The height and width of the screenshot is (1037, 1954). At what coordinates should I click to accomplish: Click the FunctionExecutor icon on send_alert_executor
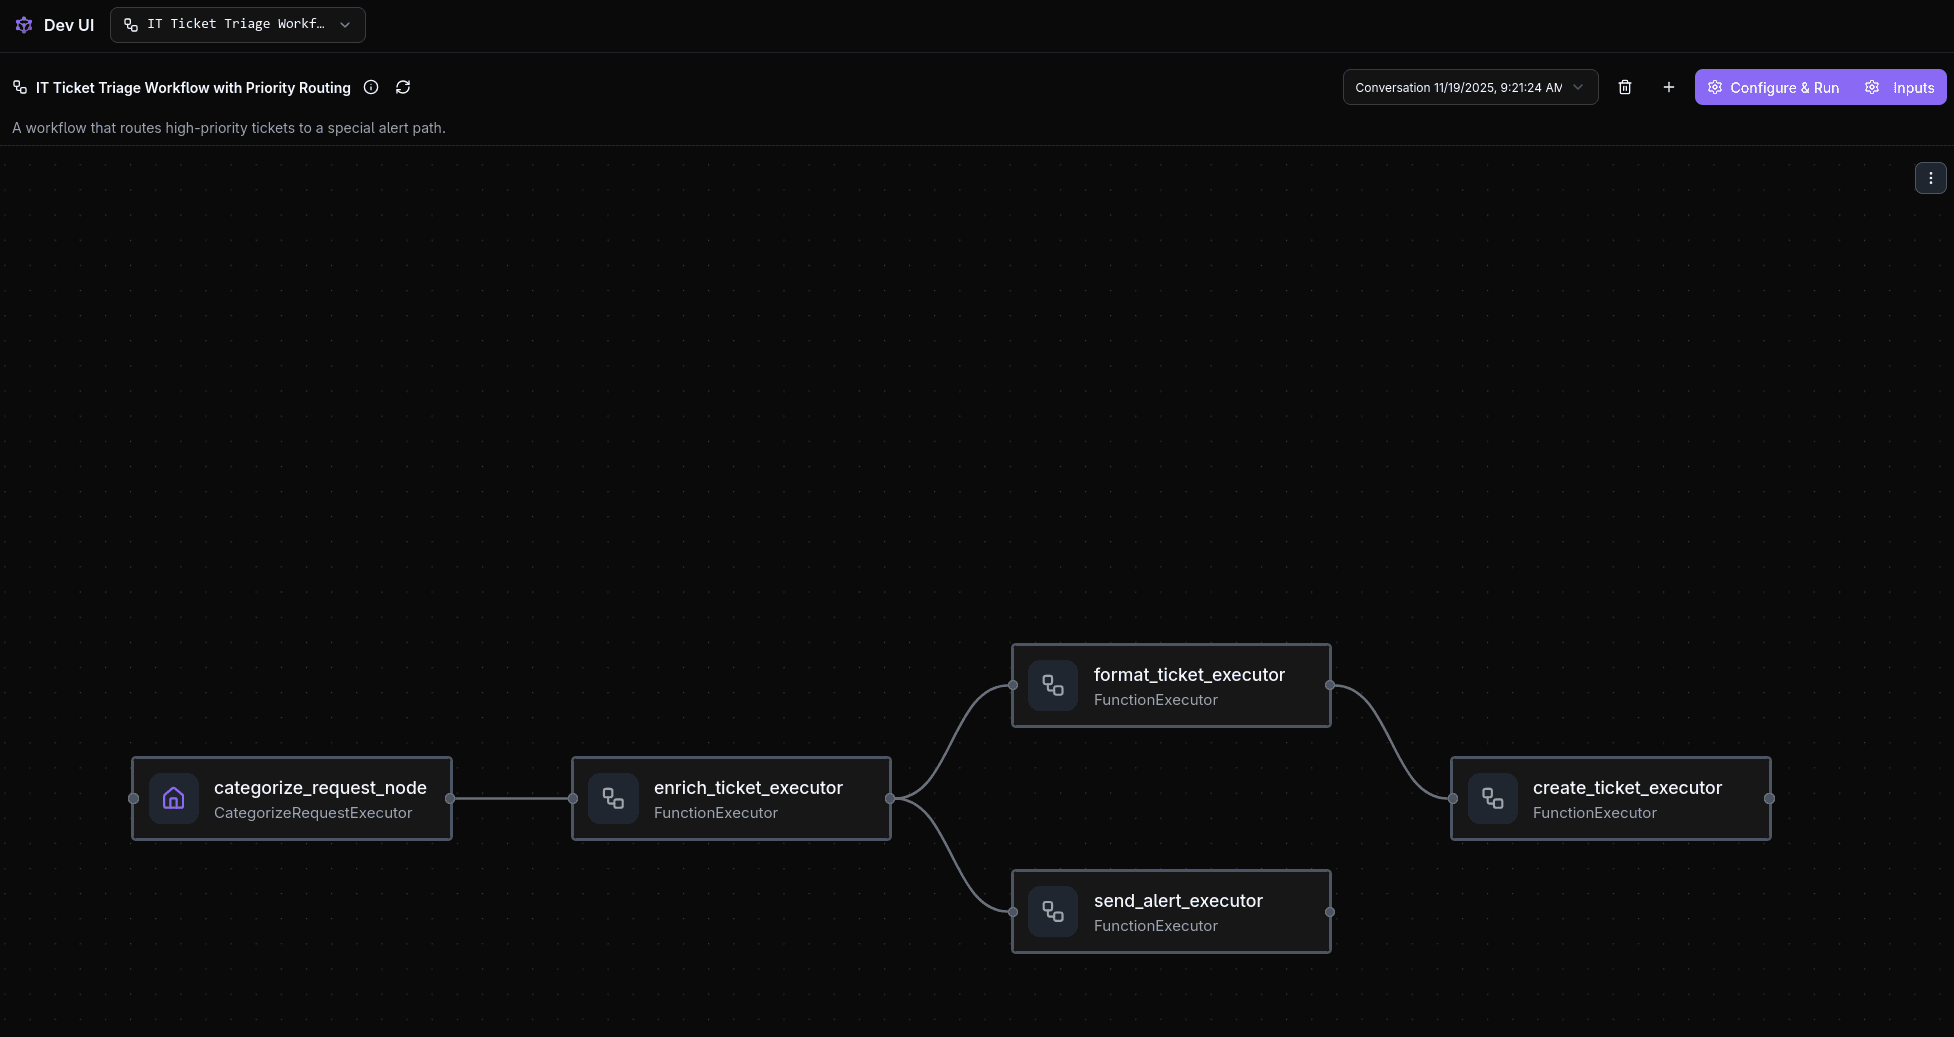1053,912
